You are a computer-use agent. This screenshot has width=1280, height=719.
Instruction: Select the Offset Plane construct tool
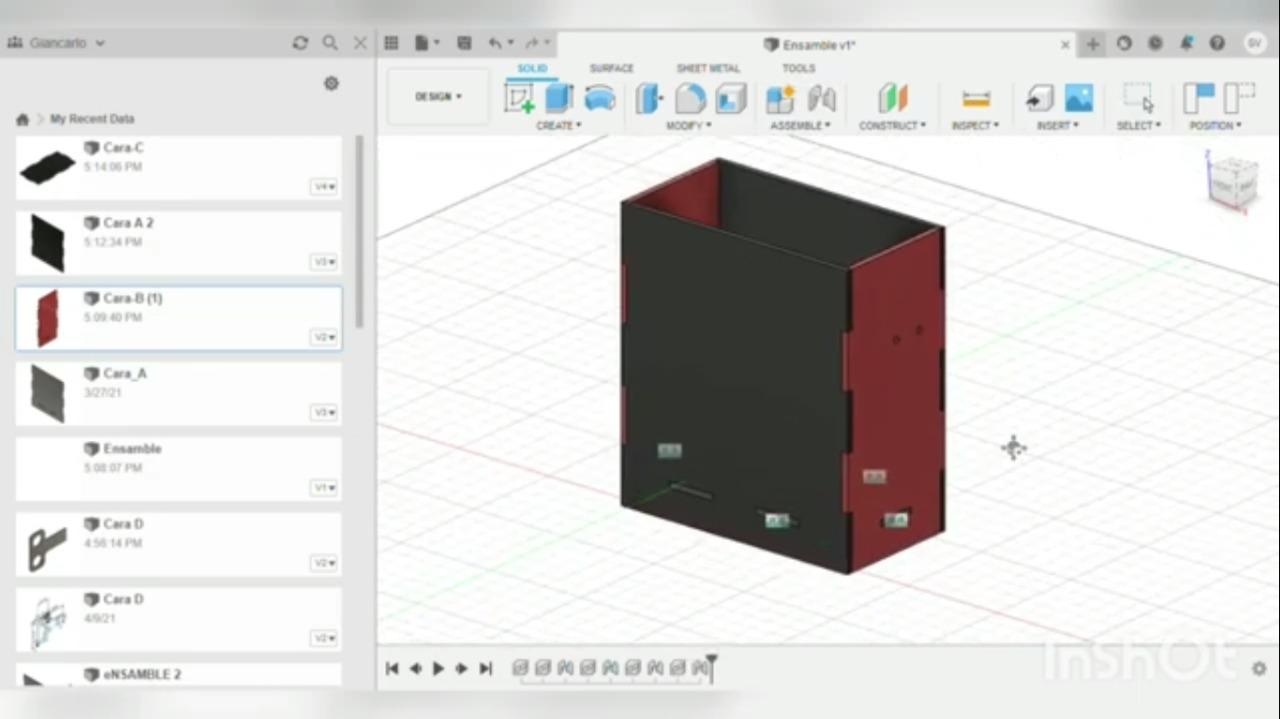point(893,98)
